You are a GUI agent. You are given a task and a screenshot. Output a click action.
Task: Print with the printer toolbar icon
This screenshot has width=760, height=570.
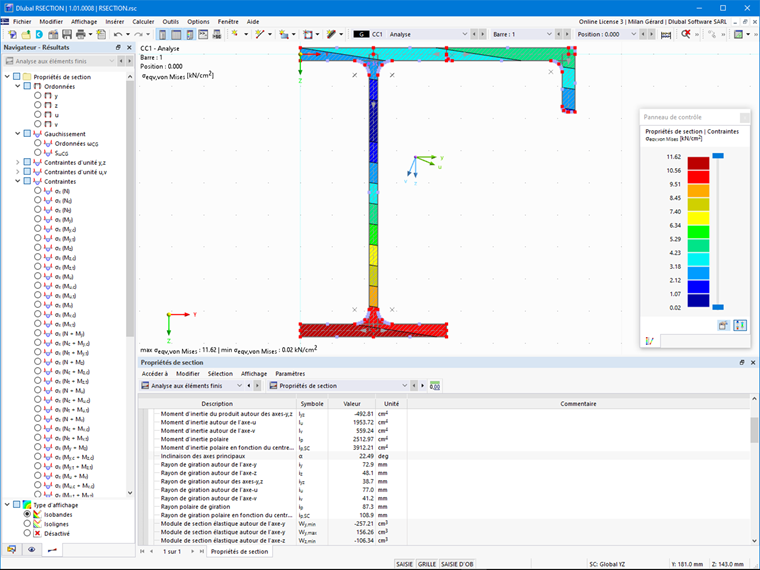tap(80, 34)
